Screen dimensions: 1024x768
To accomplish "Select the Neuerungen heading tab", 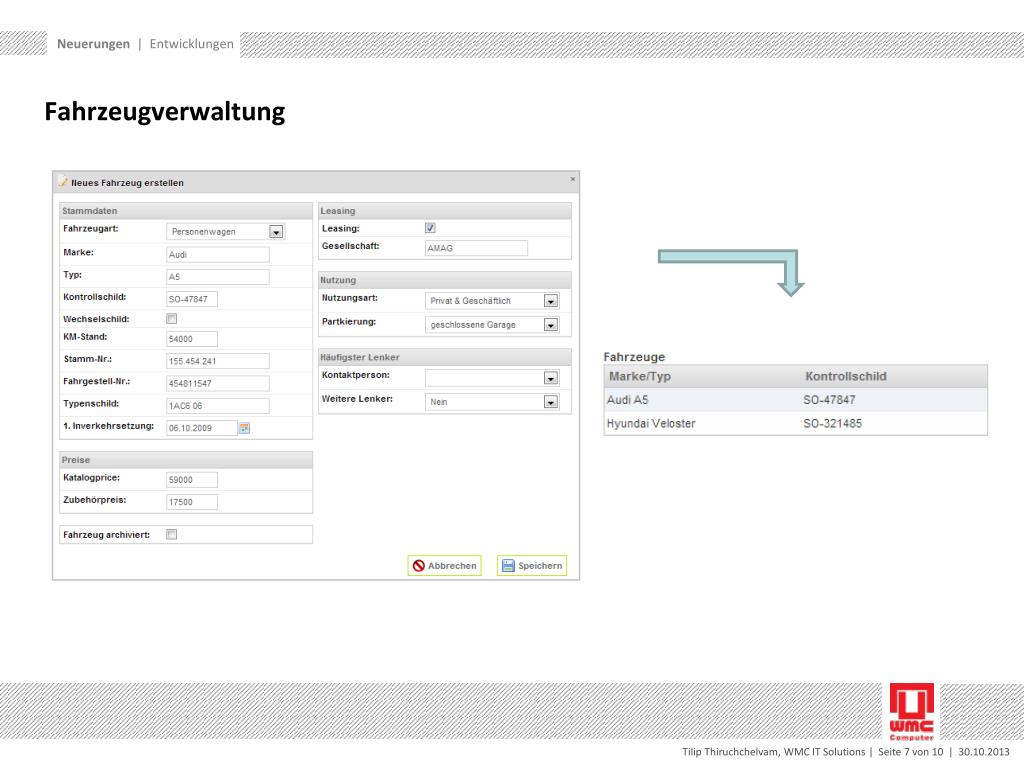I will tap(93, 44).
